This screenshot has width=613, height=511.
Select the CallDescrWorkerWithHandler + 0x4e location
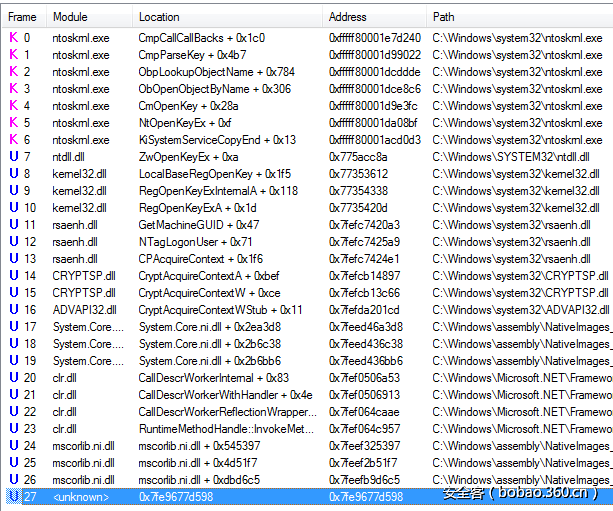coord(226,395)
